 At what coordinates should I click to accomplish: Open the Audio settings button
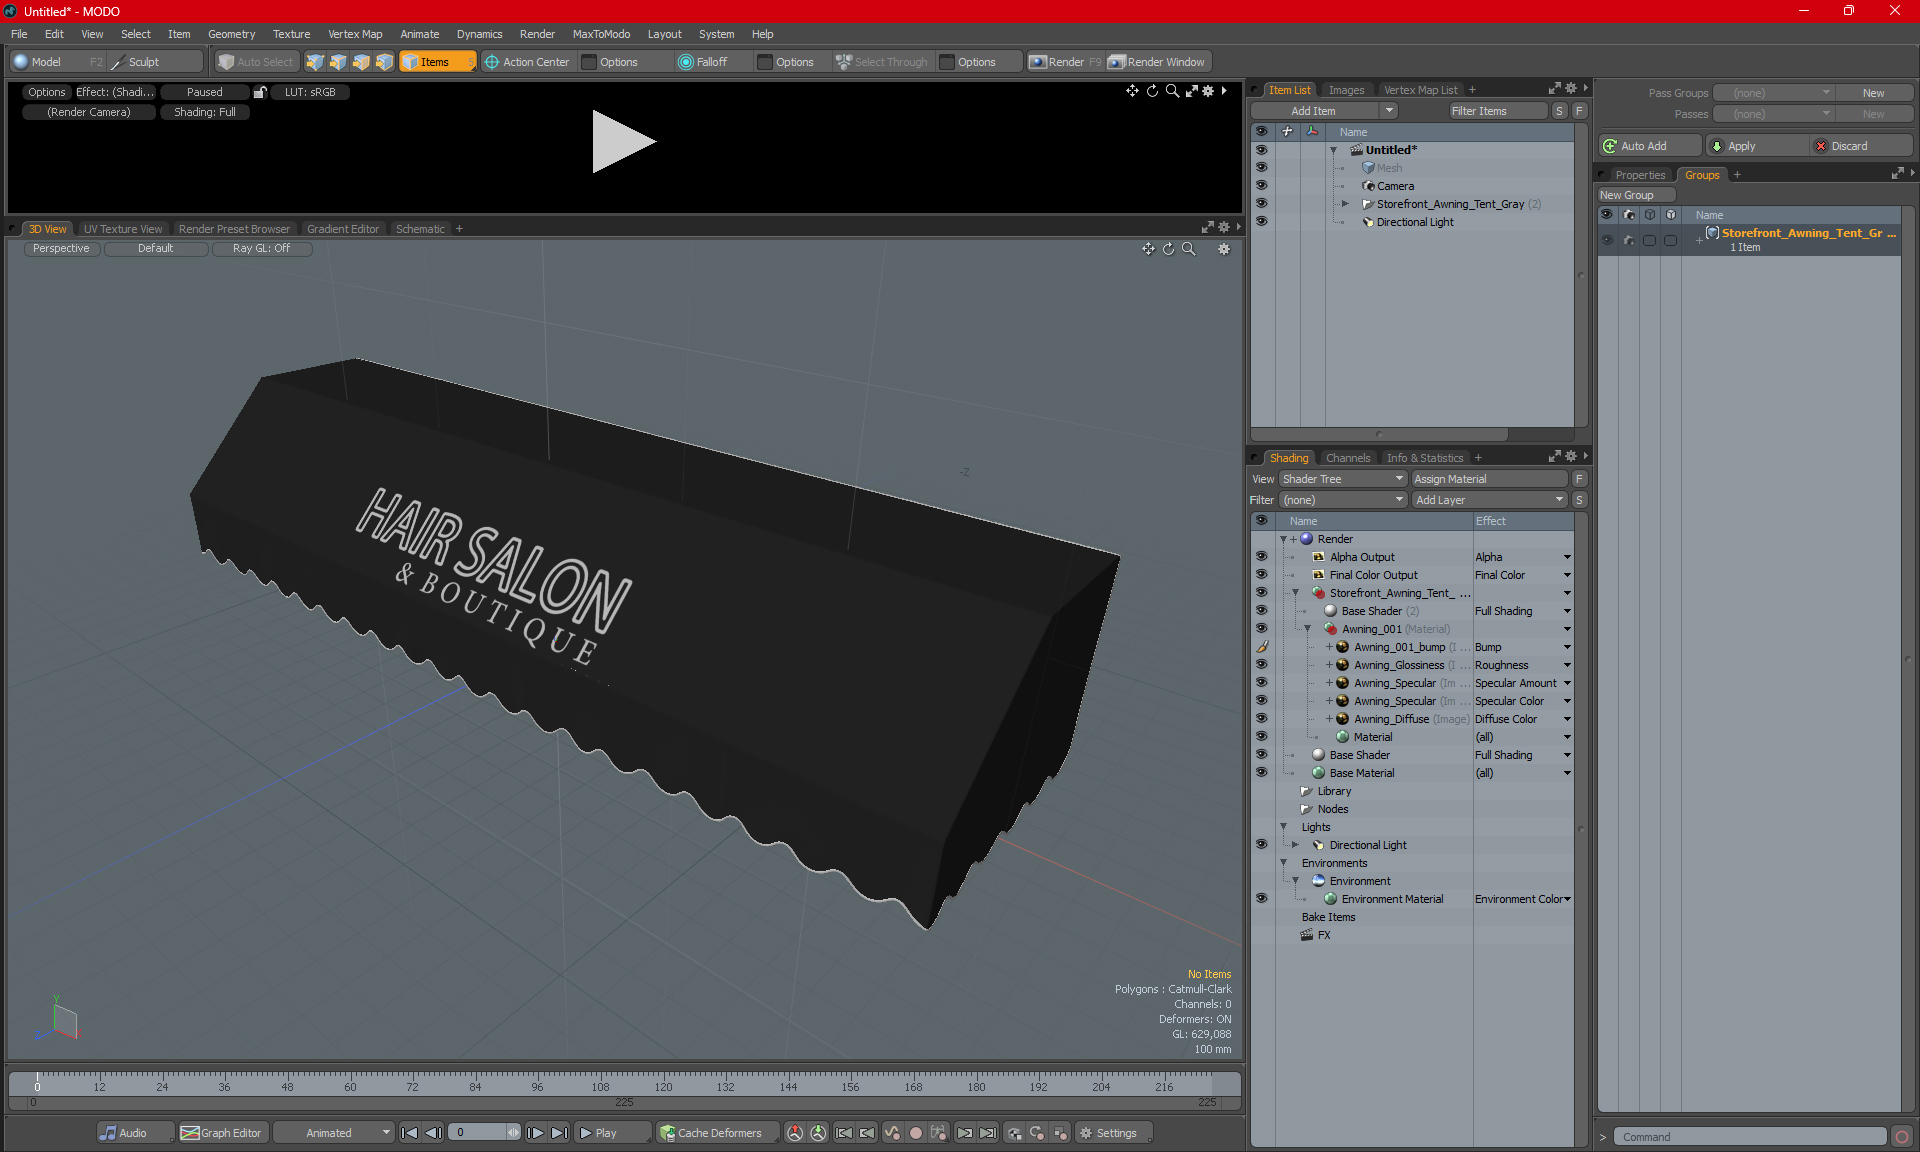point(136,1133)
